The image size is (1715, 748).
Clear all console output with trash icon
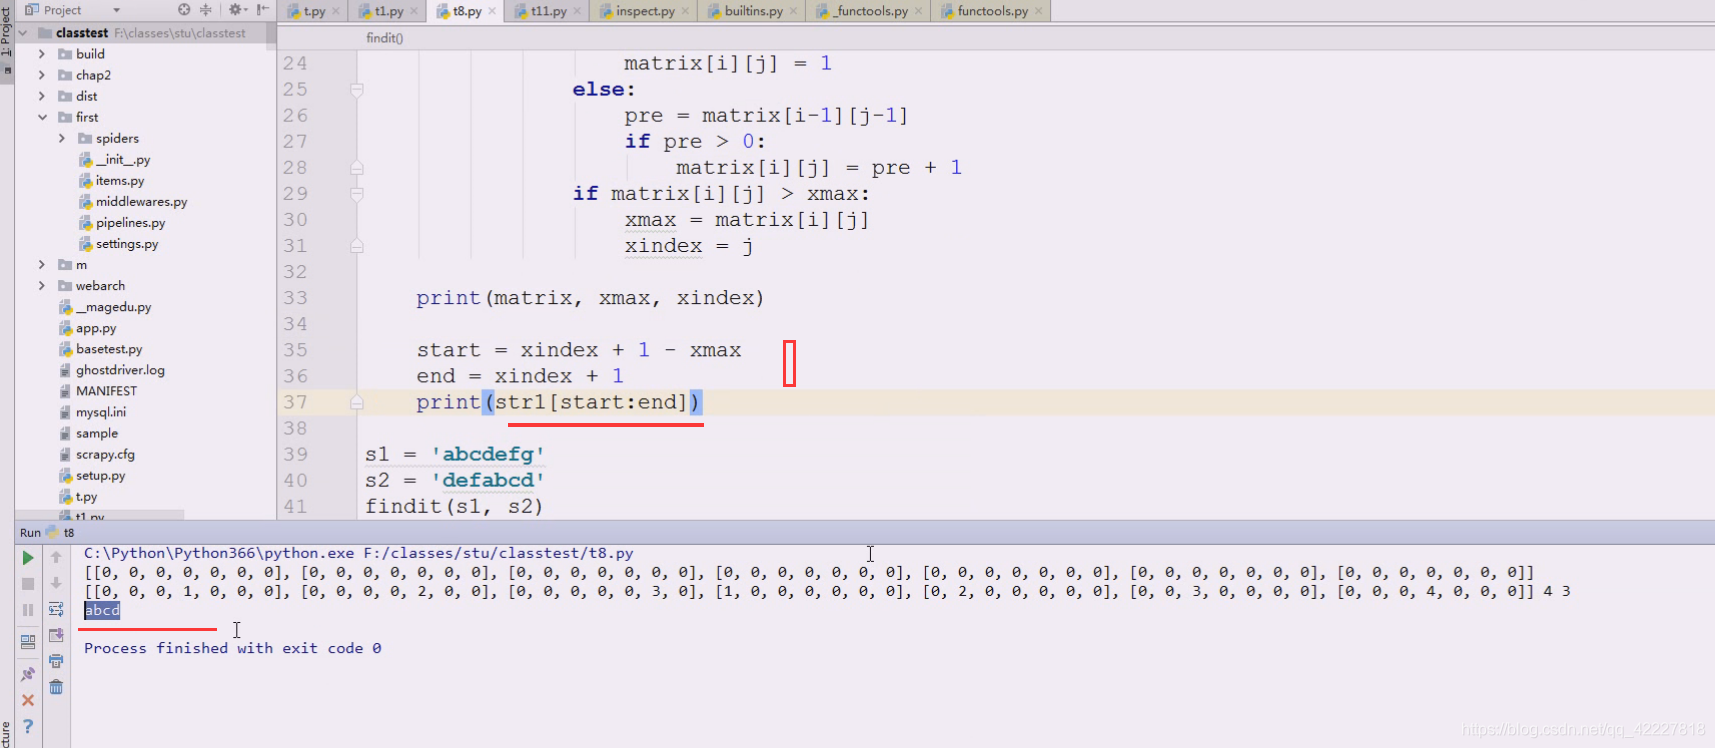tap(56, 687)
